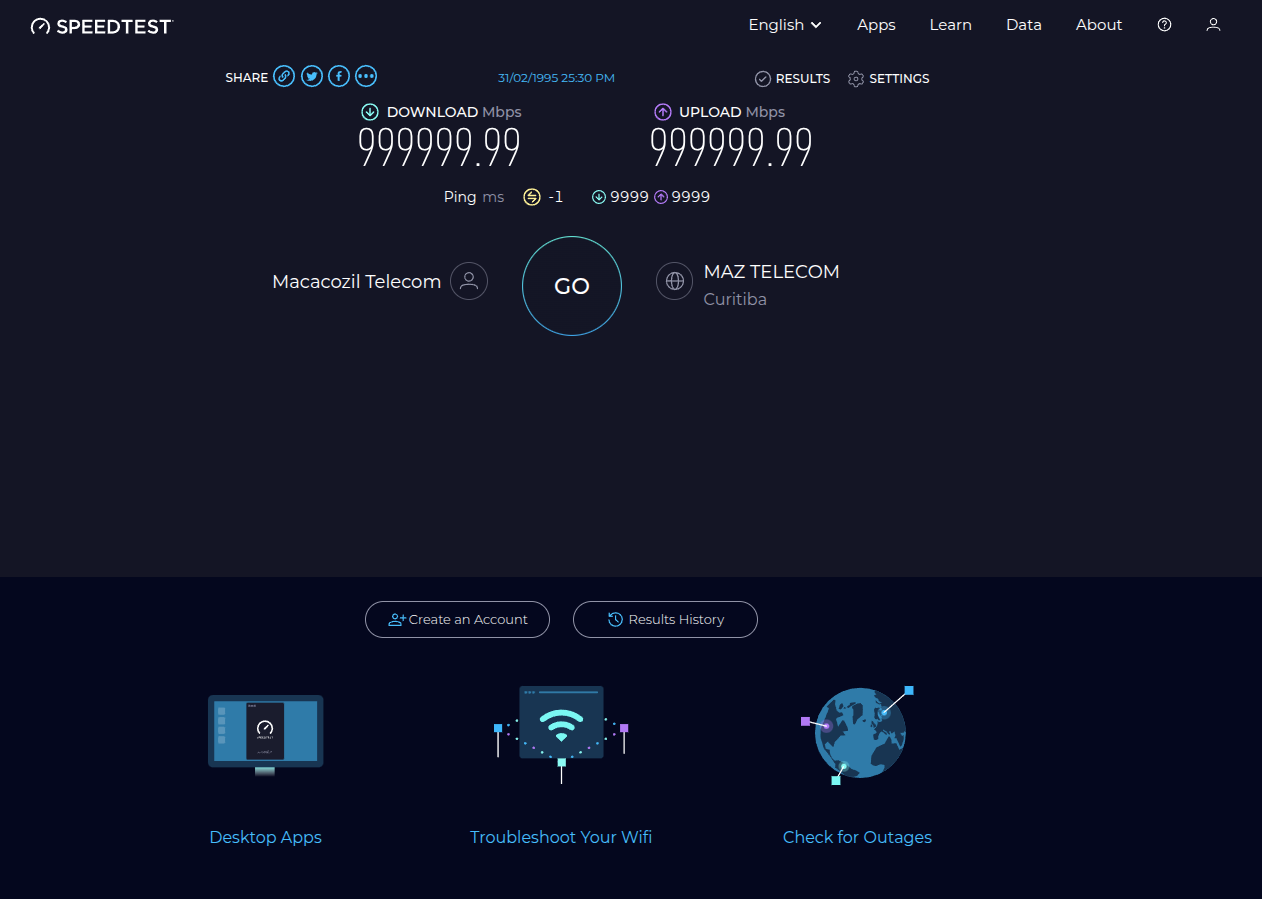Viewport: 1262px width, 899px height.
Task: Open the English language dropdown
Action: point(785,25)
